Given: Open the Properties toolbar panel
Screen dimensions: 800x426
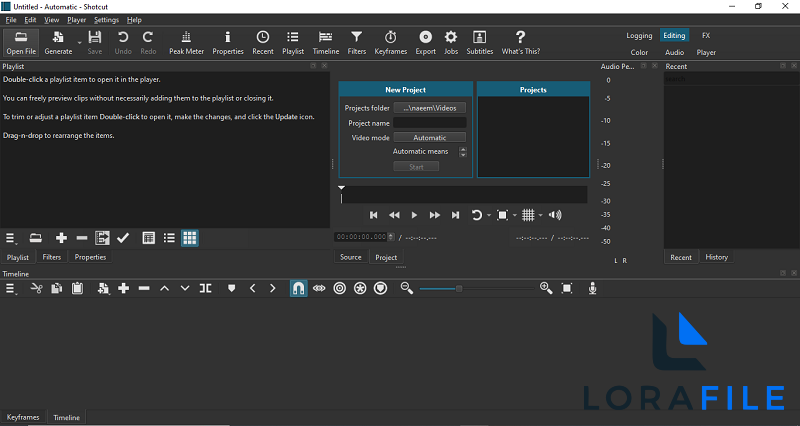Looking at the screenshot, I should [x=228, y=43].
